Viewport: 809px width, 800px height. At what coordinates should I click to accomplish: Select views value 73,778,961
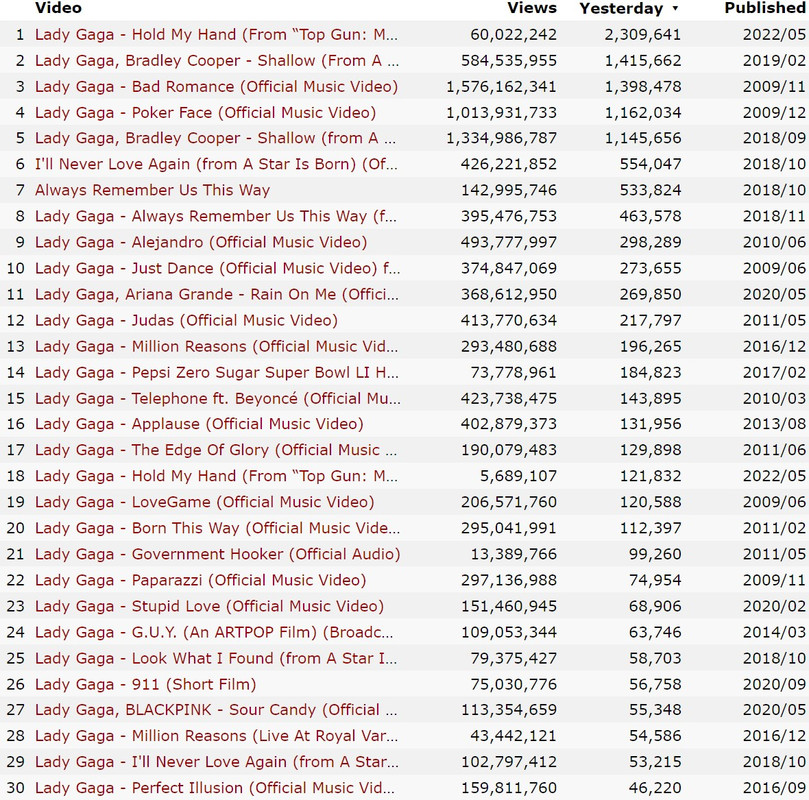click(513, 372)
